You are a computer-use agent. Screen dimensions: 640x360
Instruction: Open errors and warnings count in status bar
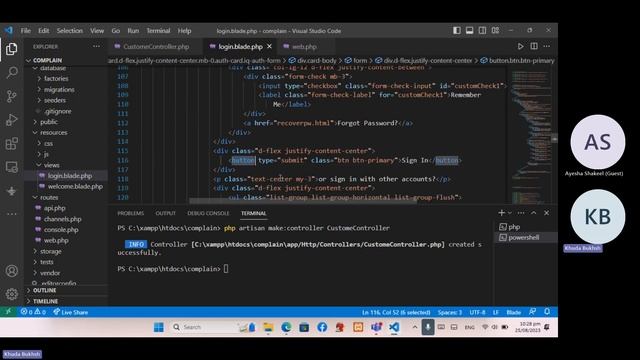coord(33,312)
